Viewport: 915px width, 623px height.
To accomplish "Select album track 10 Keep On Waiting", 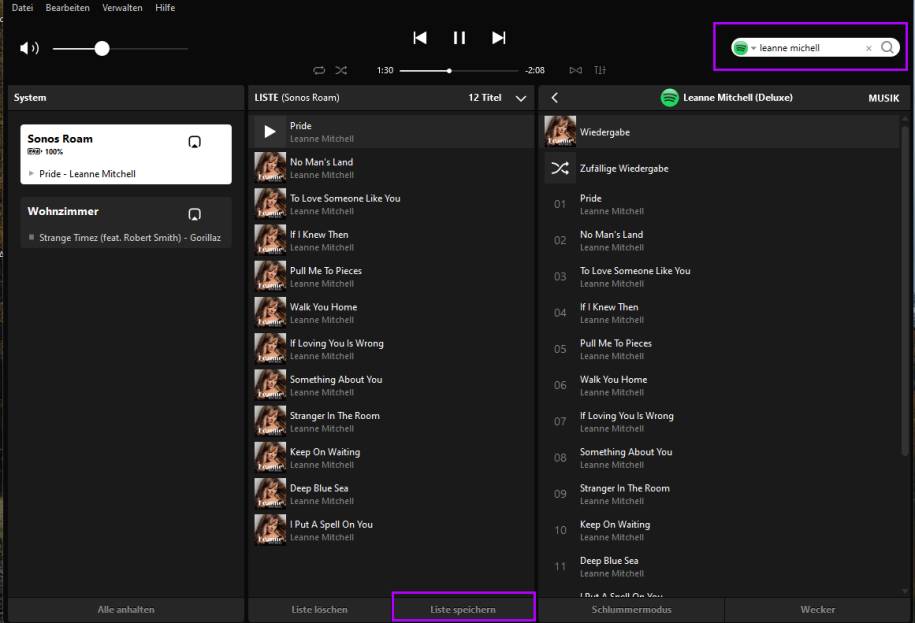I will pyautogui.click(x=721, y=530).
